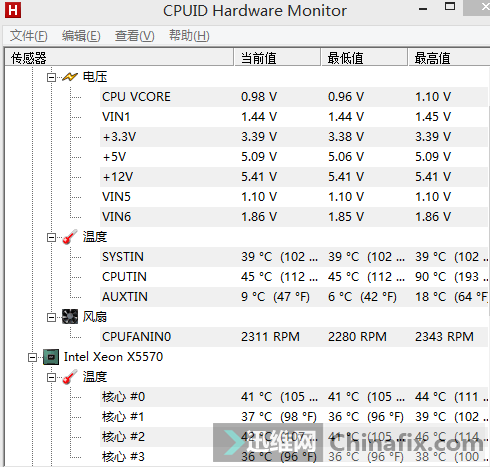This screenshot has height=467, width=490.
Task: Open the 文件(F) menu
Action: coord(29,36)
